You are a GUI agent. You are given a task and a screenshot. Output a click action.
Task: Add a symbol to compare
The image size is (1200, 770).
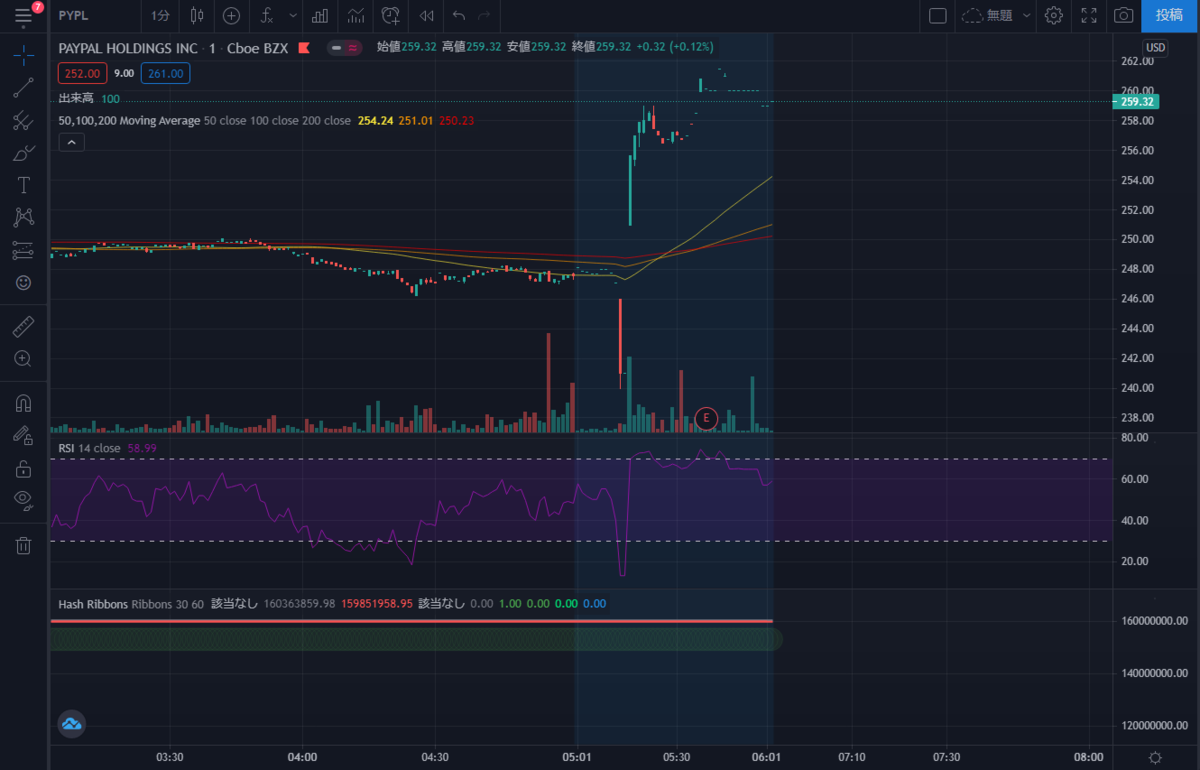point(231,15)
